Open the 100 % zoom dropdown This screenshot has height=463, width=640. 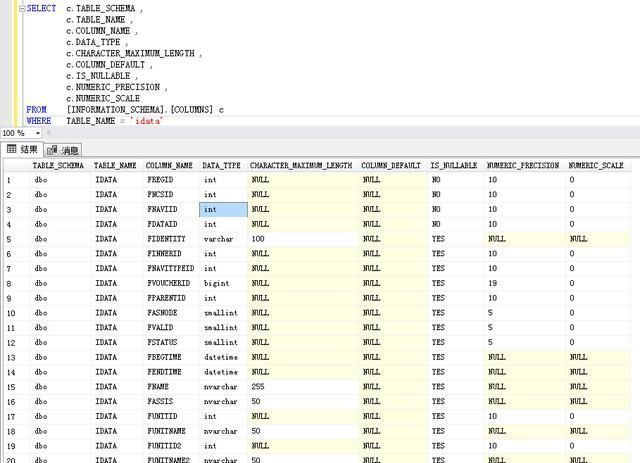pos(38,133)
